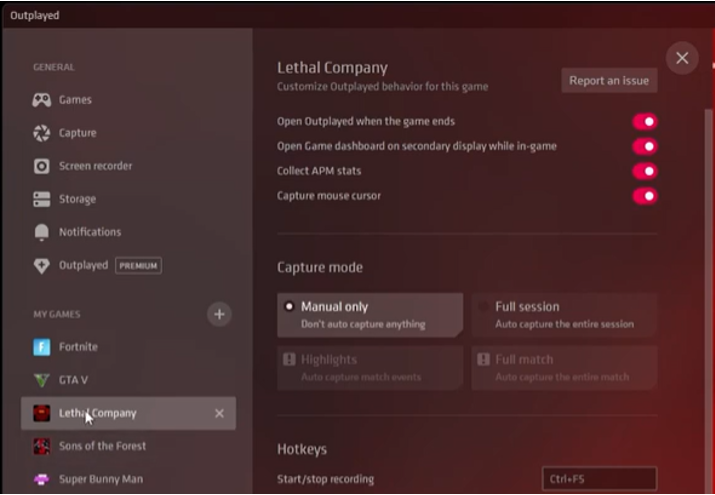Open the Notifications settings section
This screenshot has width=715, height=495.
[129, 232]
